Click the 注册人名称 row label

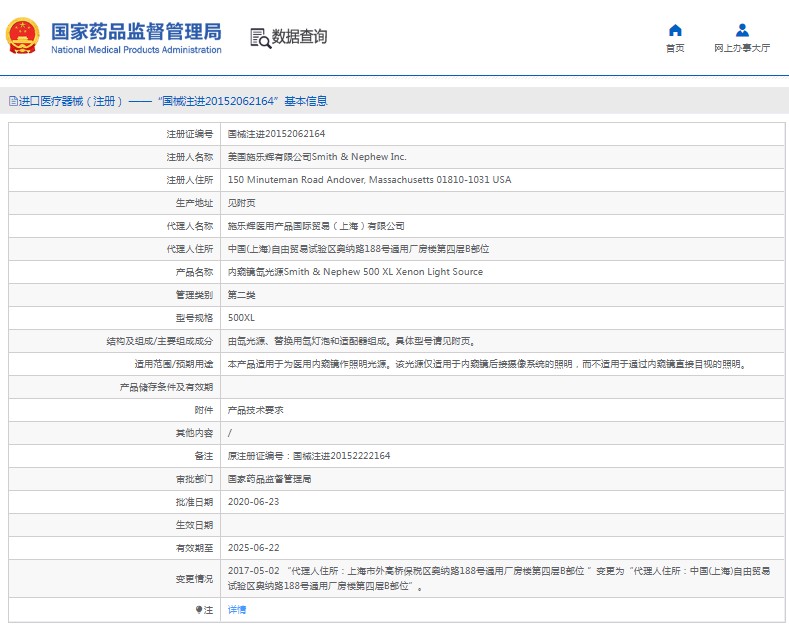pyautogui.click(x=190, y=157)
